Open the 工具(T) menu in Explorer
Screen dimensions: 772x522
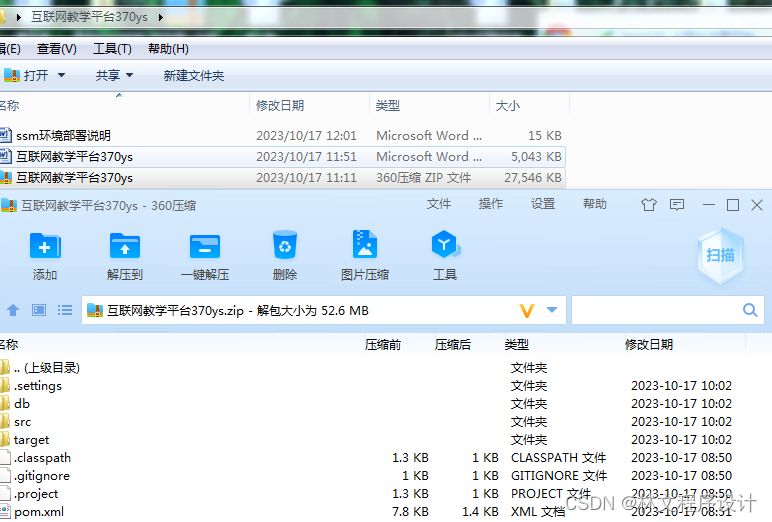(112, 49)
